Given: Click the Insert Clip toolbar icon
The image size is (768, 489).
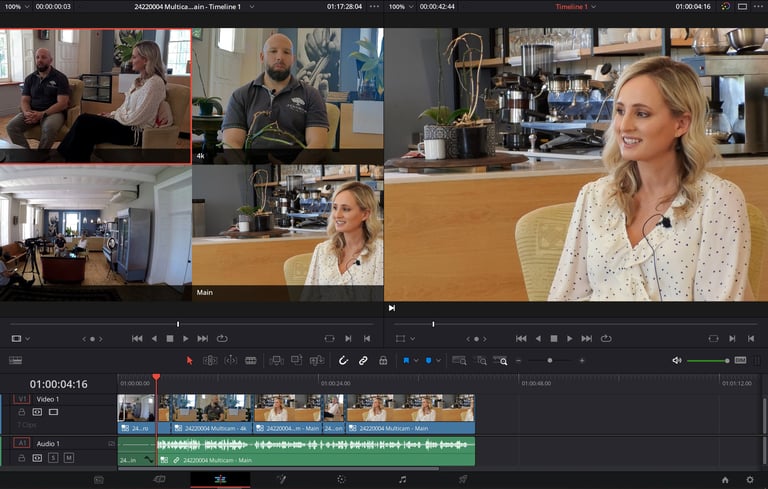Looking at the screenshot, I should tap(276, 361).
